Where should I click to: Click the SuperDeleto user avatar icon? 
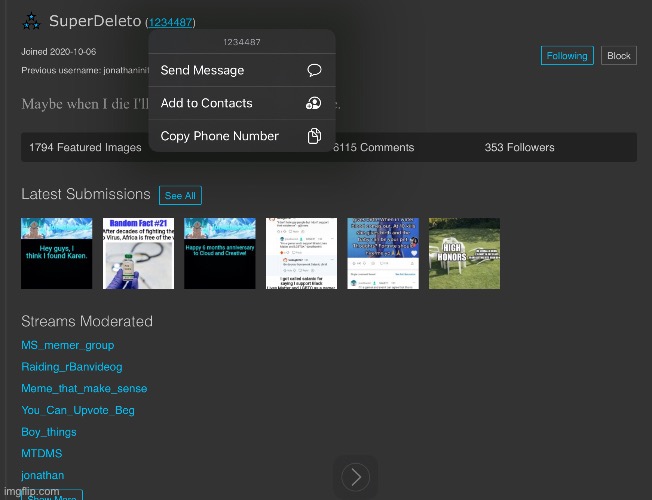tap(32, 21)
